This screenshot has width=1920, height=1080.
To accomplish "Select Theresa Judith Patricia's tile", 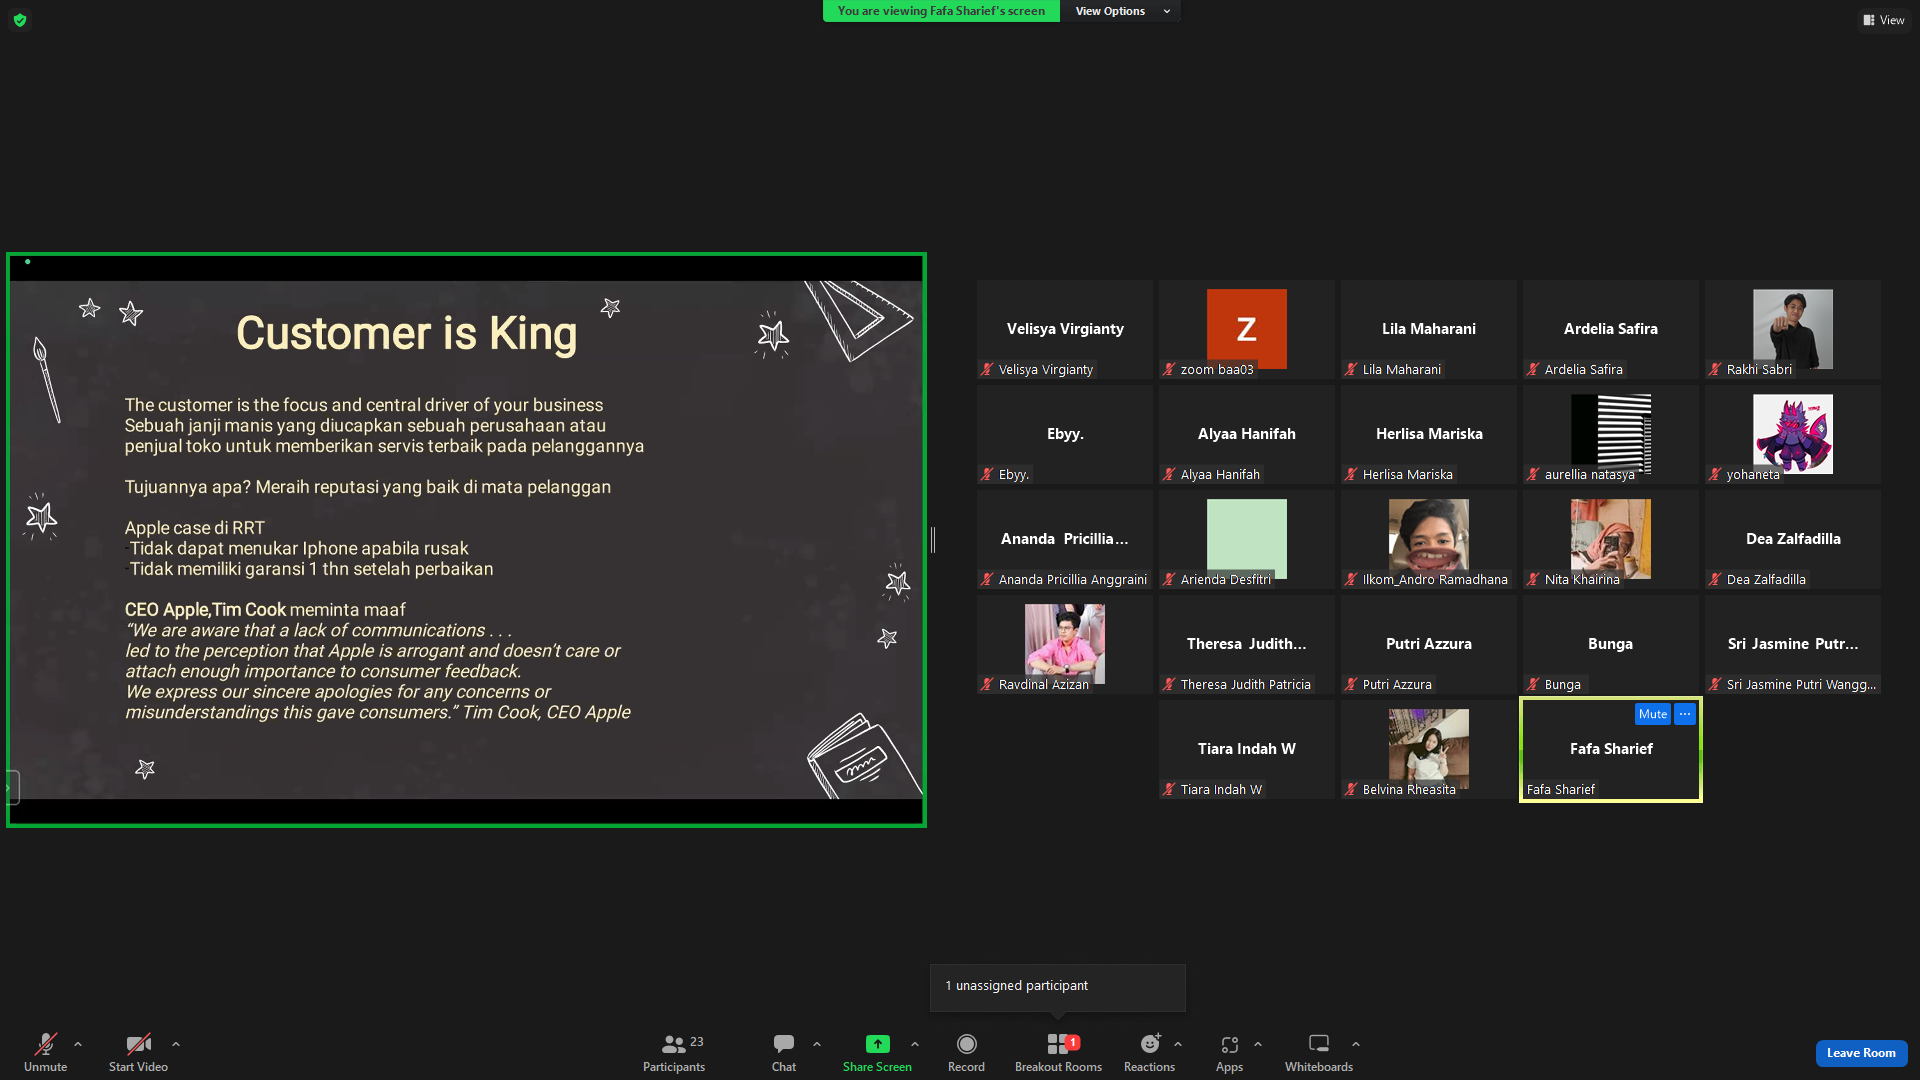I will (x=1247, y=644).
